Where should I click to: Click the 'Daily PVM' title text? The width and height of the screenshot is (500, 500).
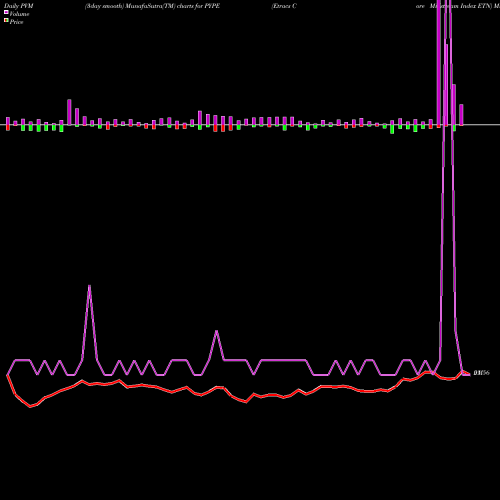19,6
